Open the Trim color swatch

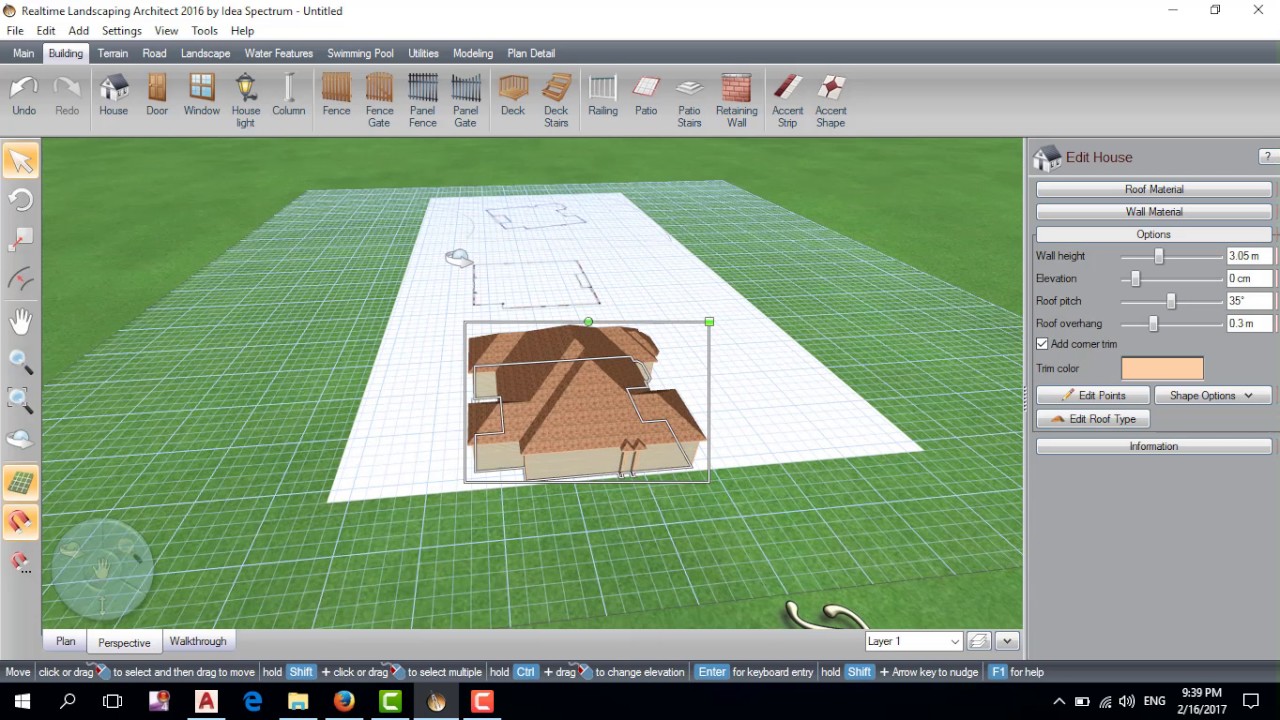tap(1162, 369)
